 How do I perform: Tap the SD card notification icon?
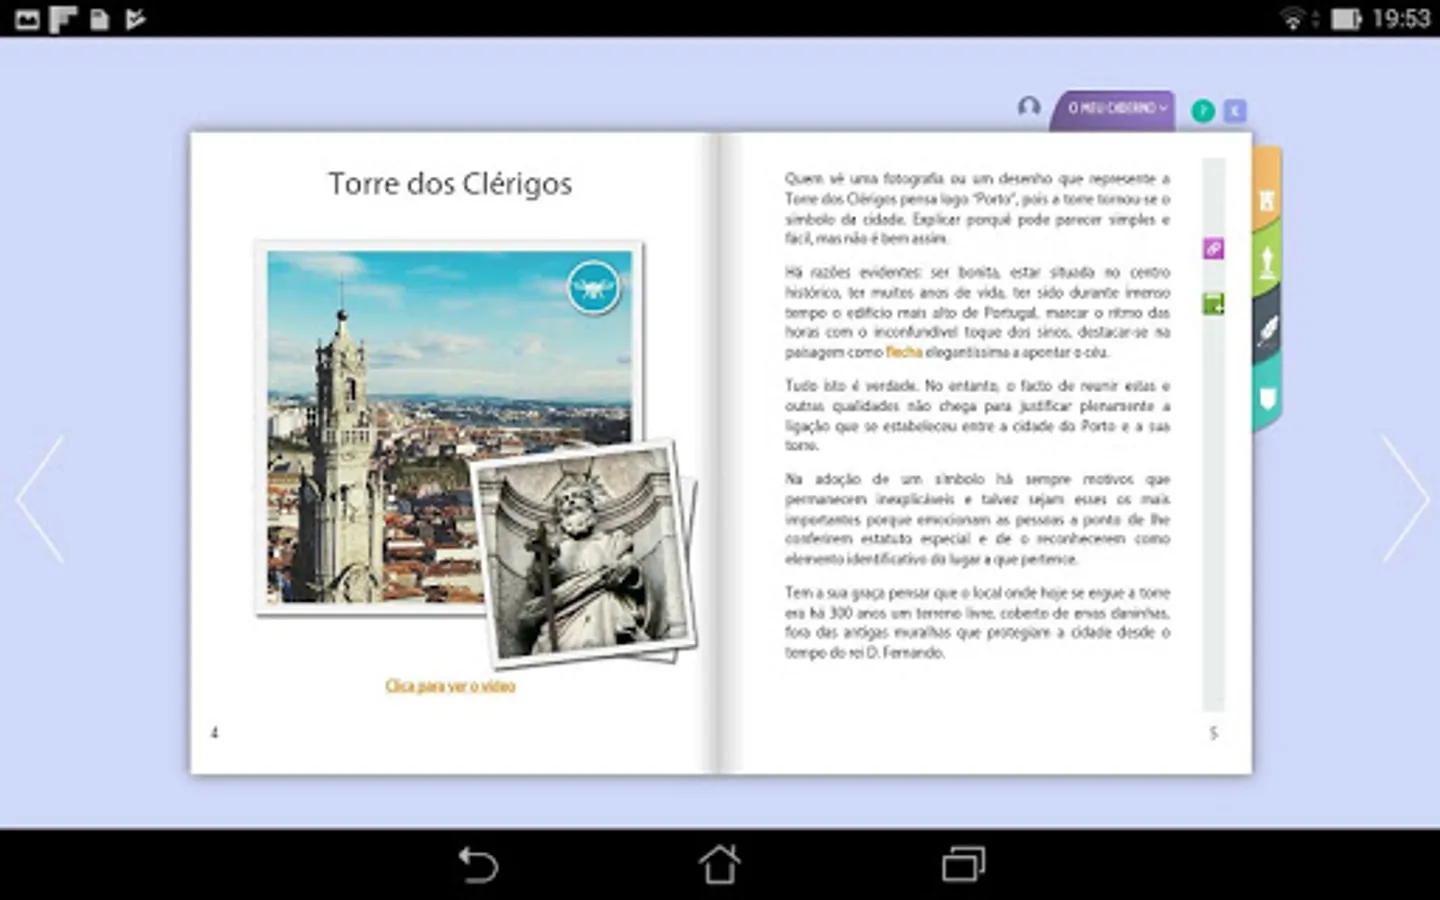(x=99, y=19)
